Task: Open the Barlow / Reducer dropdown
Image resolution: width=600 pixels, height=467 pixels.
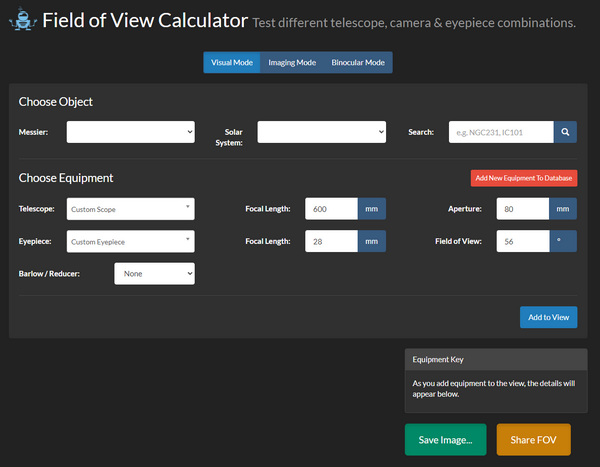Action: [154, 273]
